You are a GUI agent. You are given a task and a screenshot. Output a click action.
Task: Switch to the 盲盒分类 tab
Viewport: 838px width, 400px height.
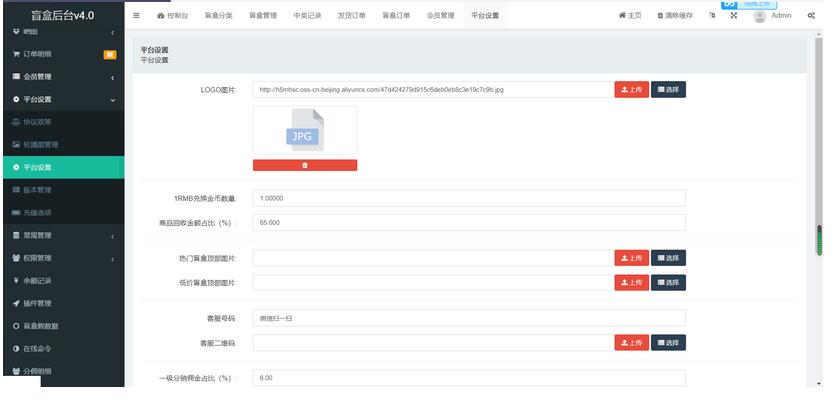(x=219, y=16)
